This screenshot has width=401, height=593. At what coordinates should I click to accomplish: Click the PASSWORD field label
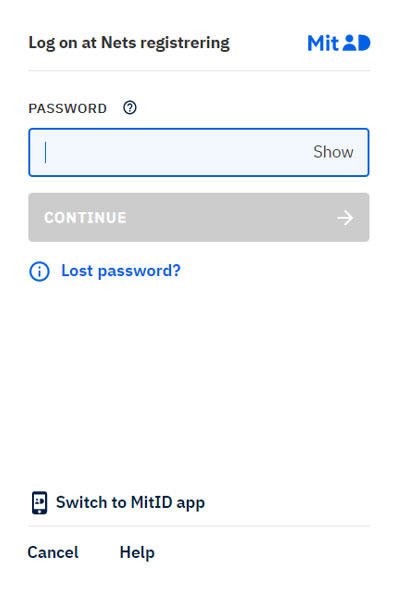pyautogui.click(x=67, y=109)
